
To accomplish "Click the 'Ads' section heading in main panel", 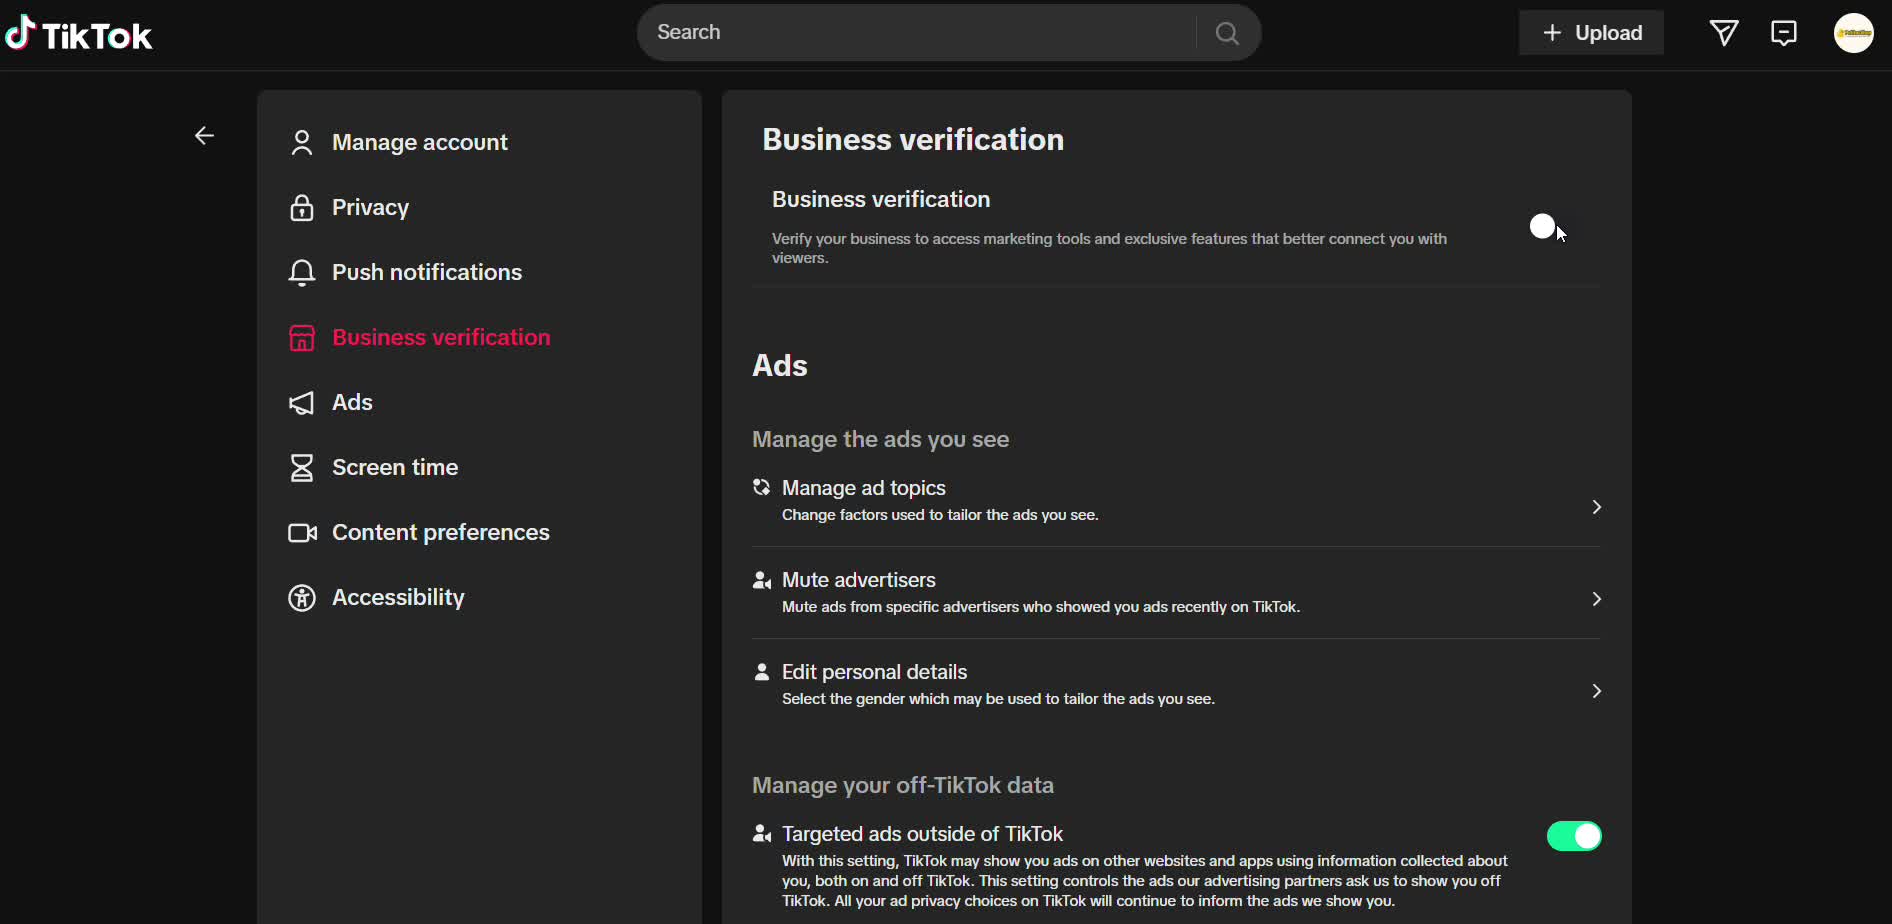I will click(780, 366).
